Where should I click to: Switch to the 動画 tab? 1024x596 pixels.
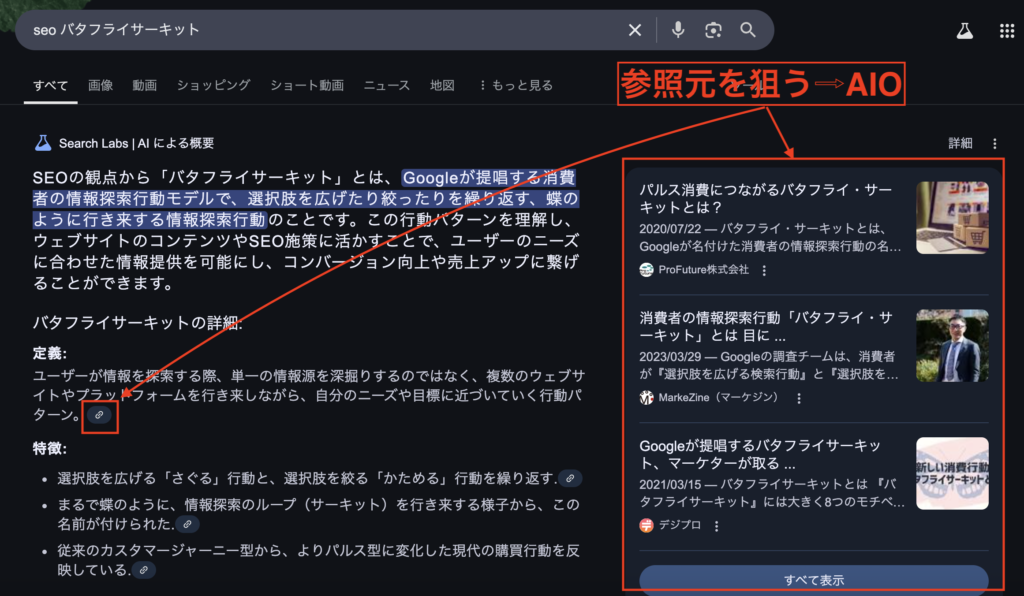(x=144, y=86)
